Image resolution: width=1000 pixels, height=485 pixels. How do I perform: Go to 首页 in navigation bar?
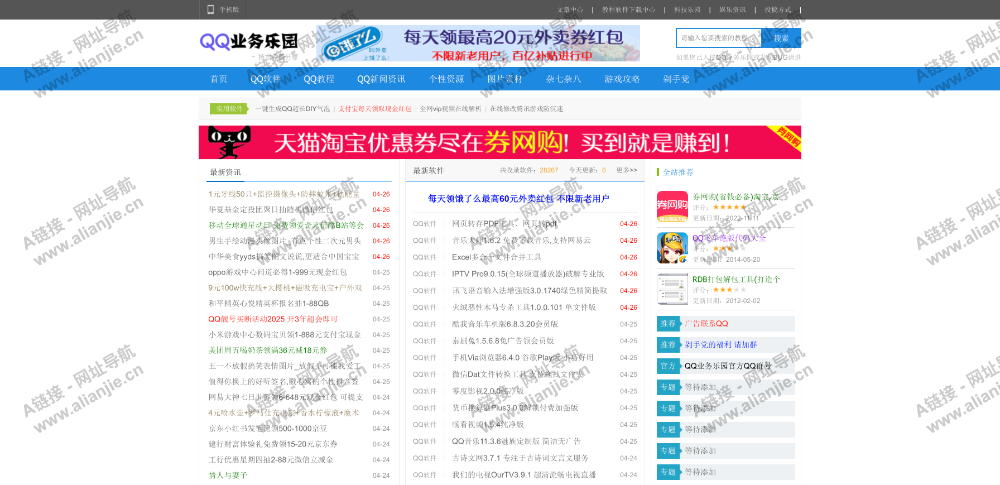(x=219, y=79)
